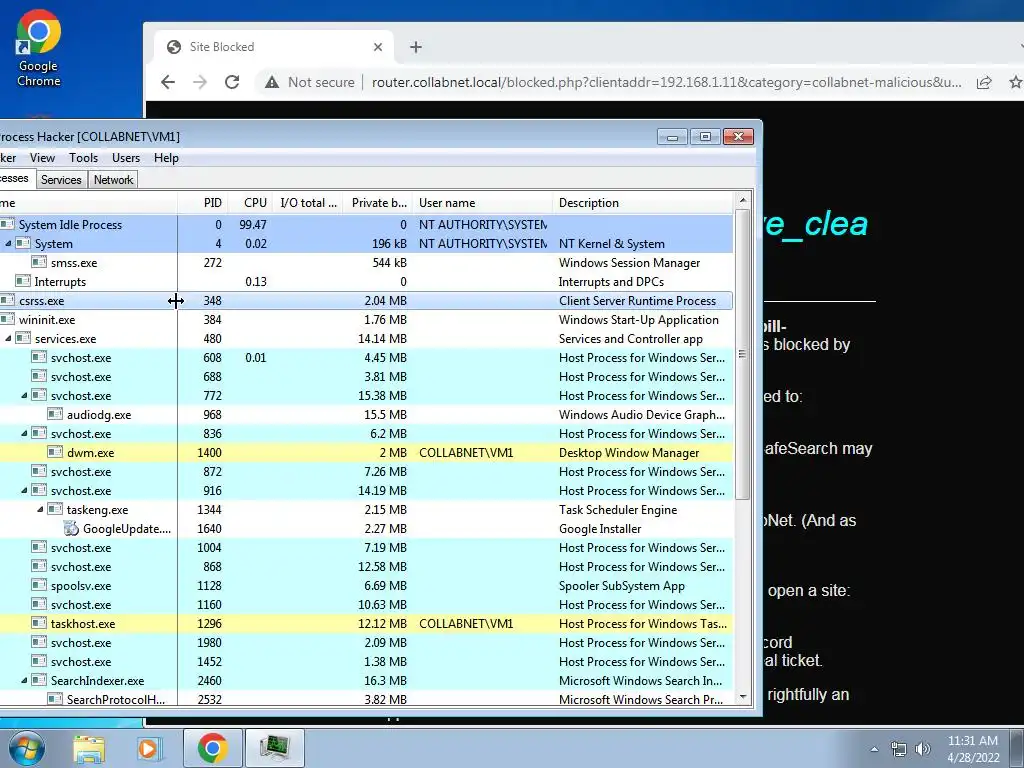The image size is (1024, 768).
Task: Collapse the services.exe tree node
Action: coord(8,338)
